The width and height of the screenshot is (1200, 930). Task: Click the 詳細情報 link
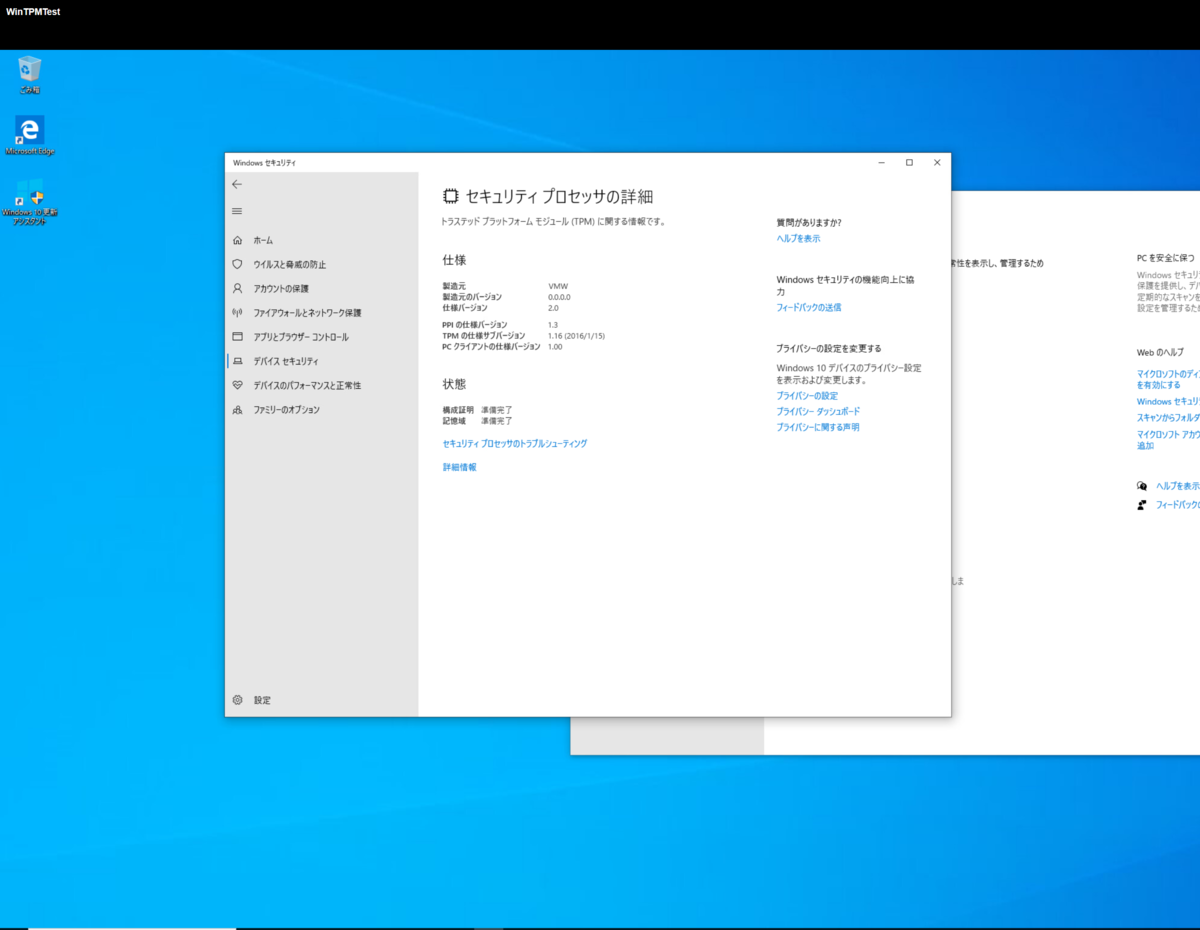pyautogui.click(x=460, y=467)
